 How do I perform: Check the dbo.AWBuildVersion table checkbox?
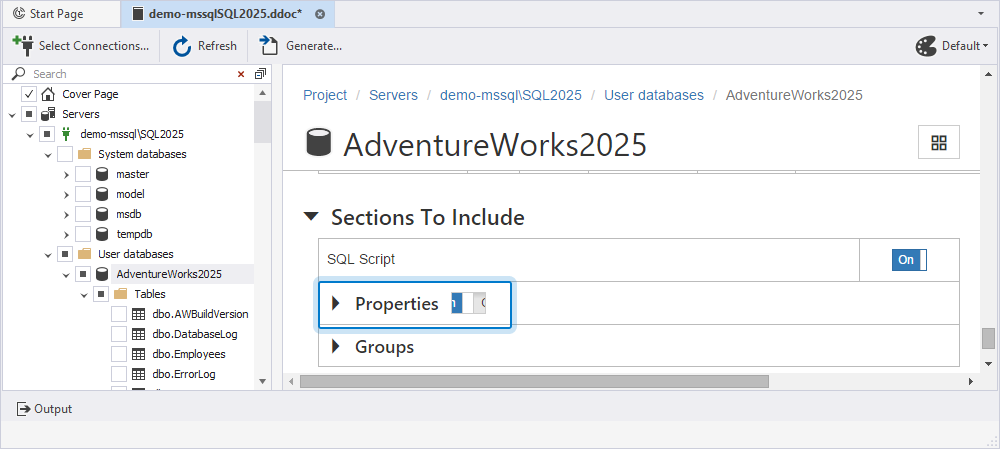click(119, 314)
